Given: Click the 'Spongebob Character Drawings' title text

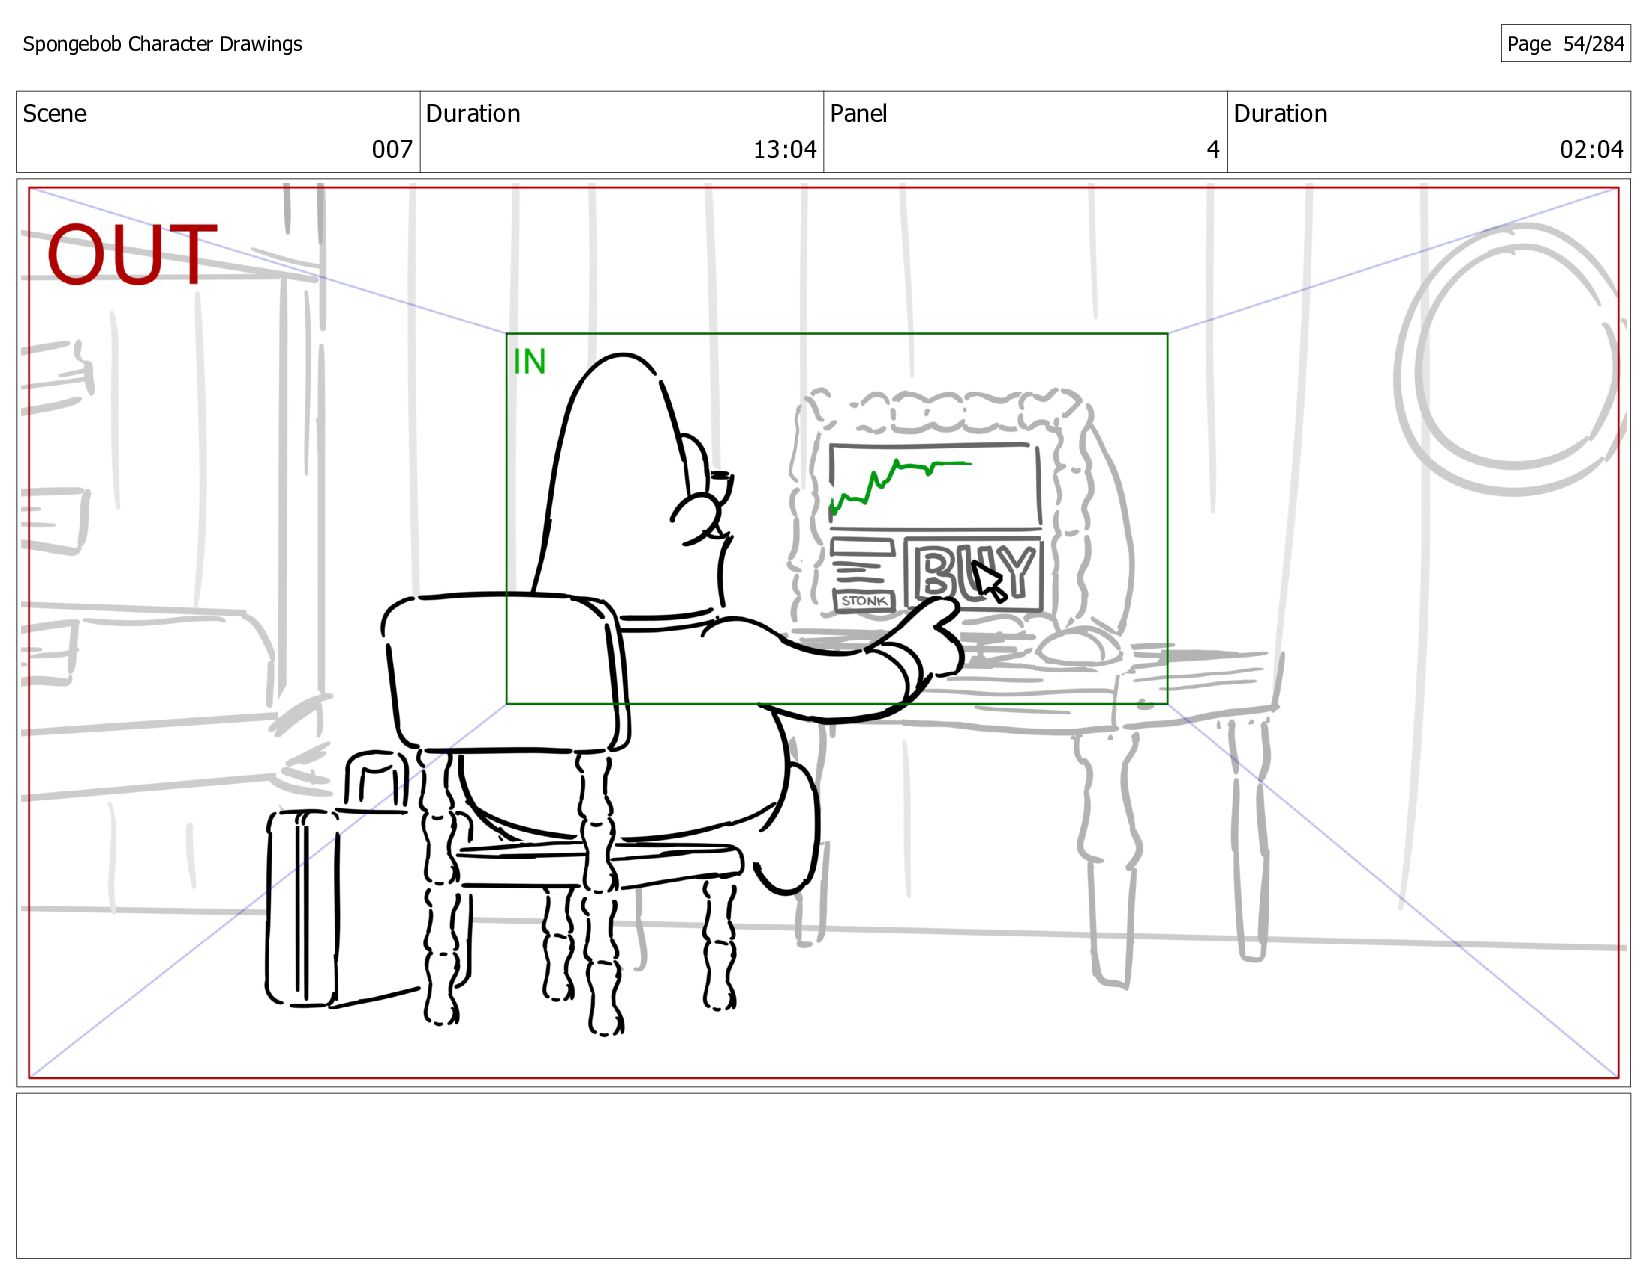Looking at the screenshot, I should (x=162, y=44).
